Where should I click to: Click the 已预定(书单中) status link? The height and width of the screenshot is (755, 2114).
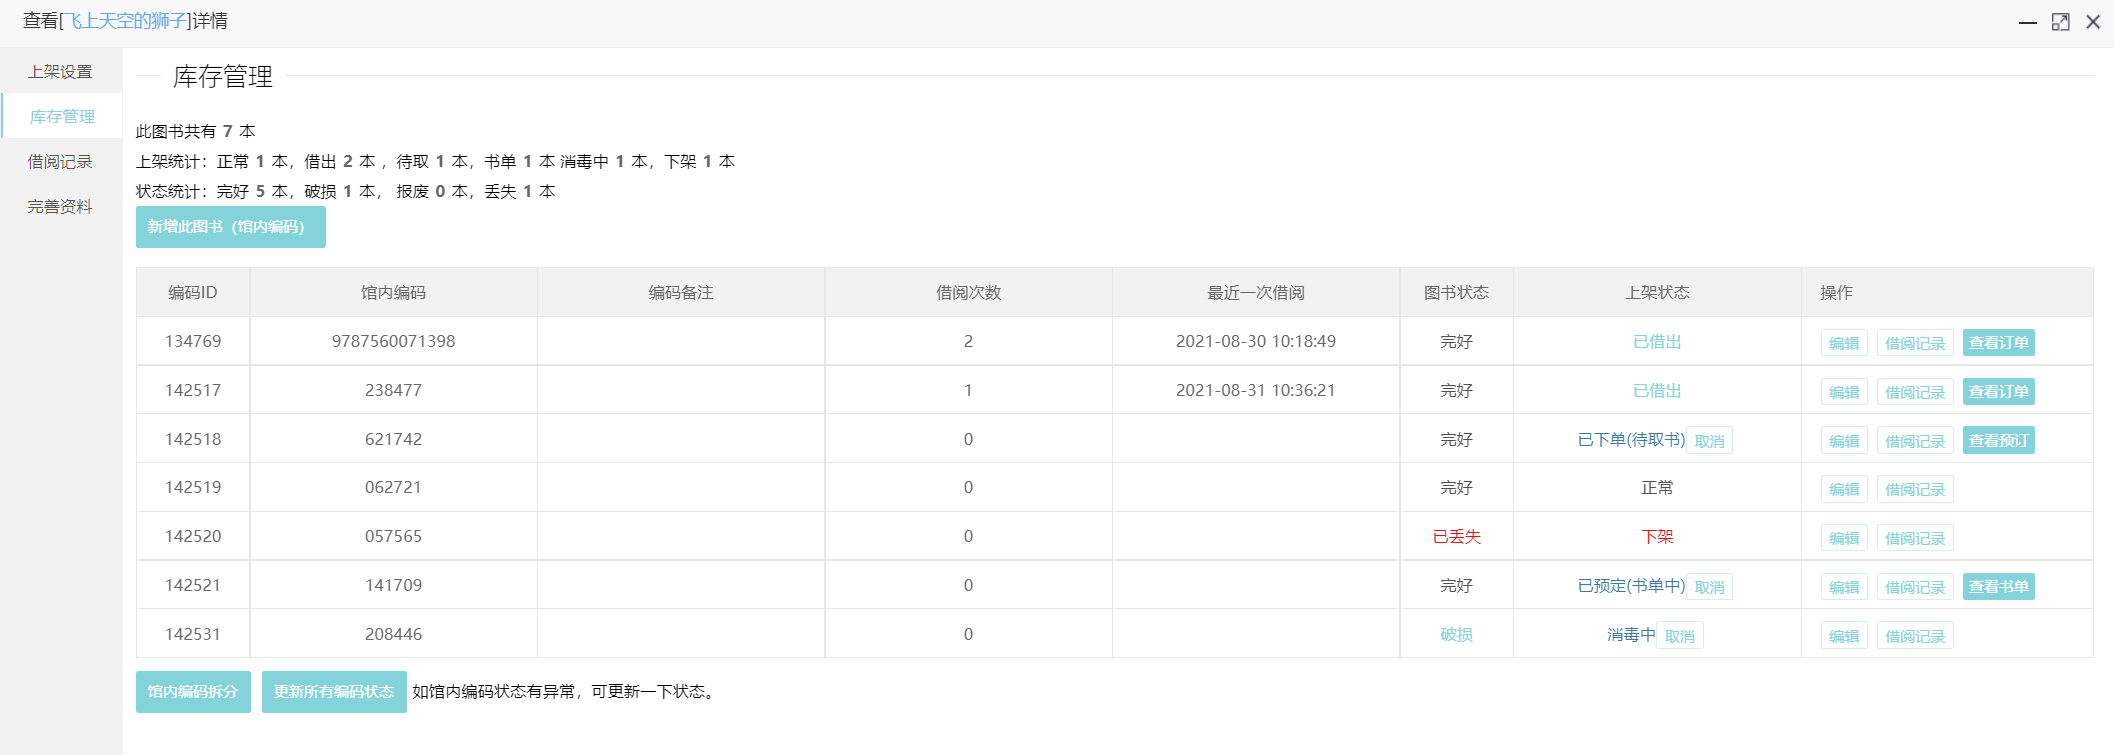(1631, 586)
